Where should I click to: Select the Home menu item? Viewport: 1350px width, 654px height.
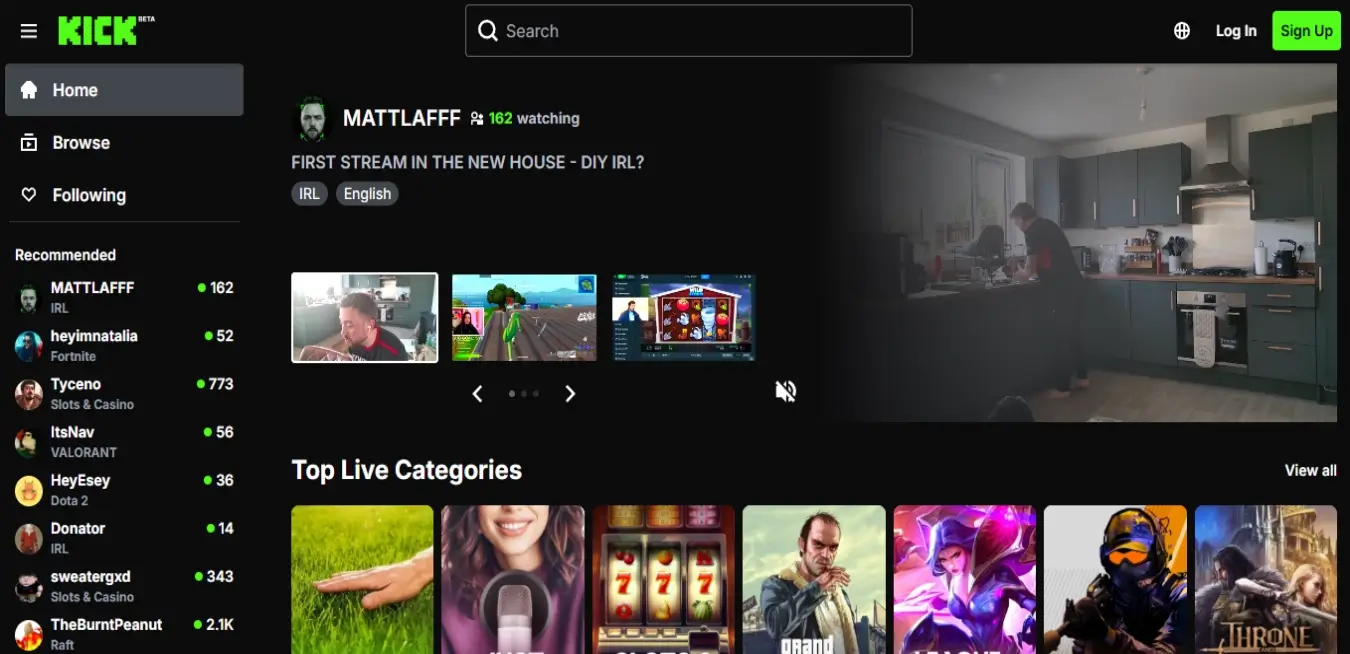tap(124, 90)
